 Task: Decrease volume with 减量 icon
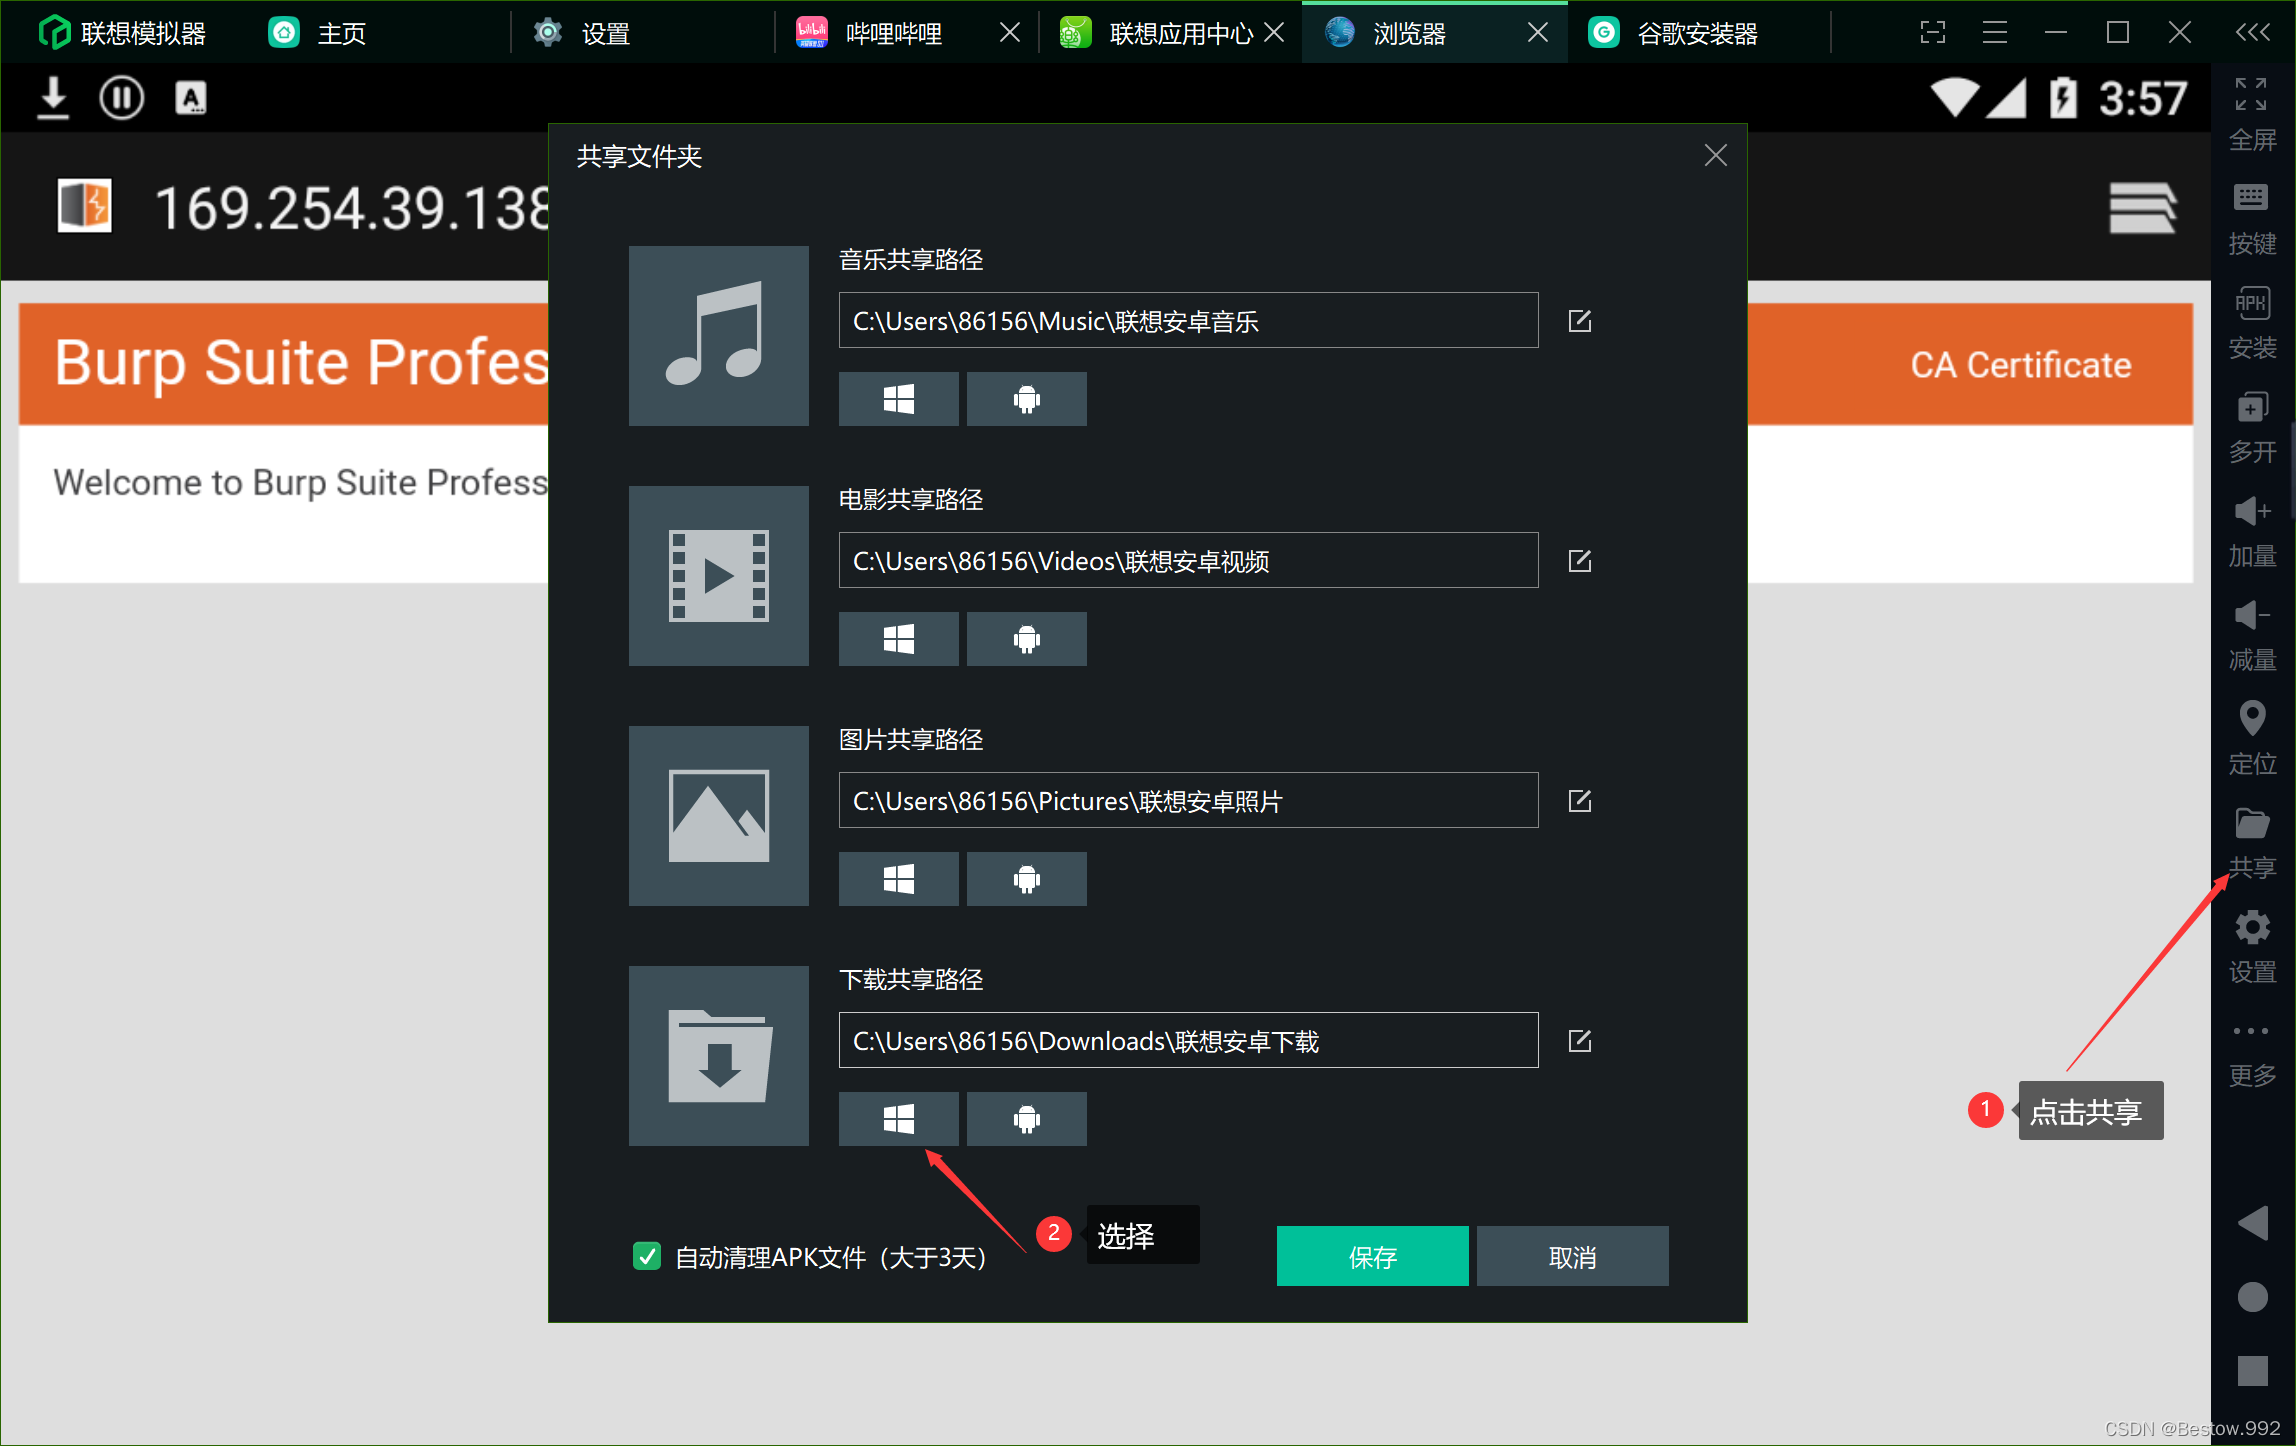pos(2252,634)
